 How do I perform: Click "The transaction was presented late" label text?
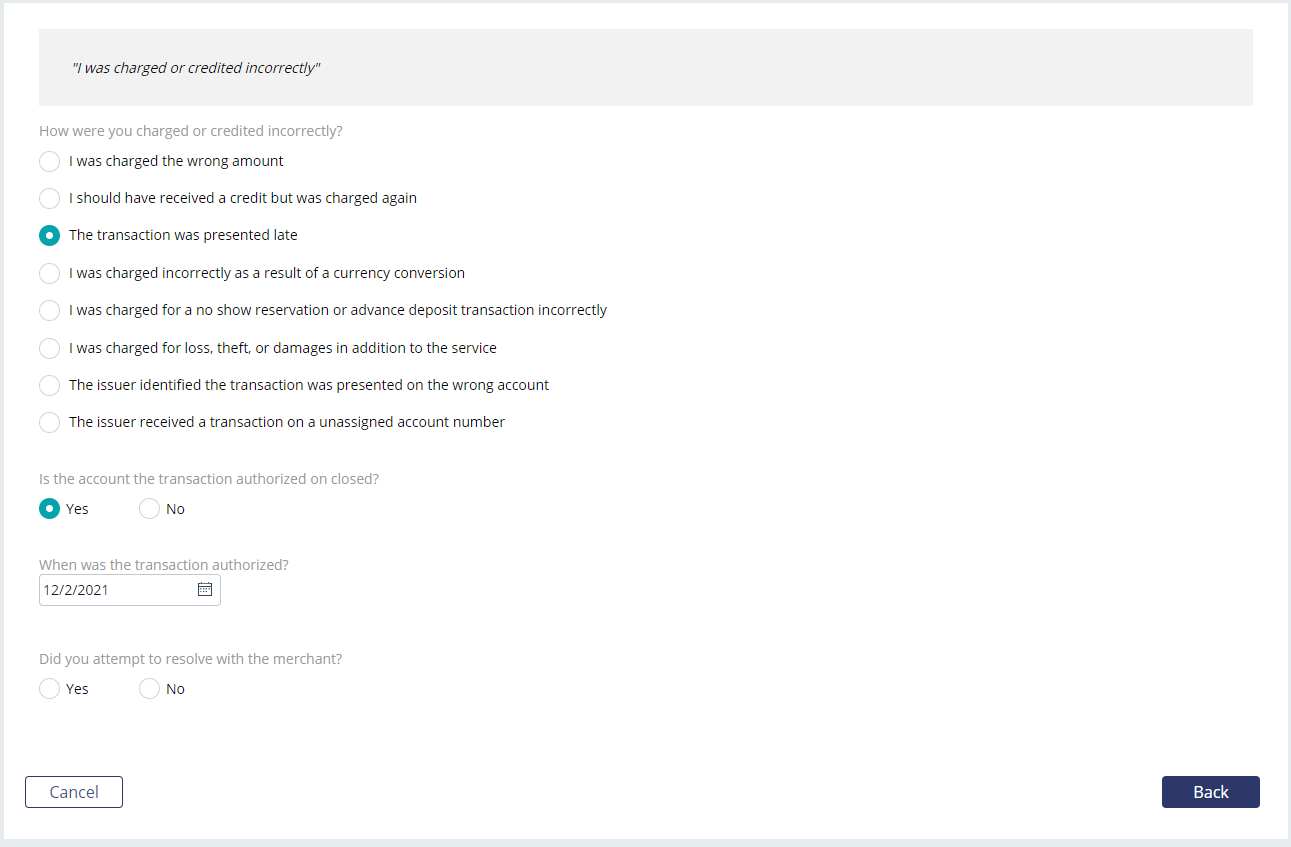point(183,235)
